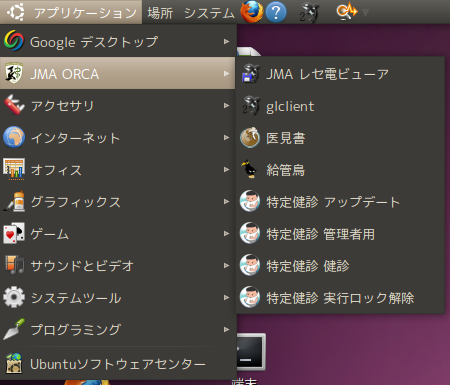The width and height of the screenshot is (450, 385).
Task: Click the ゲーム playing cards icon
Action: coord(14,233)
